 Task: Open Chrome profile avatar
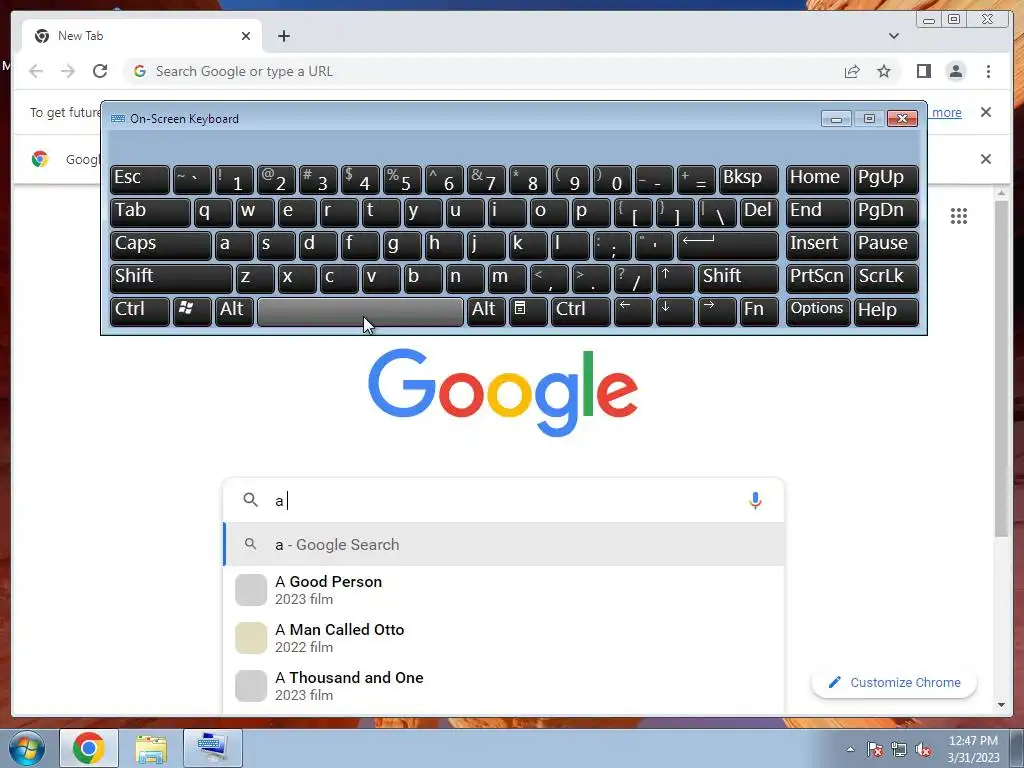(955, 71)
